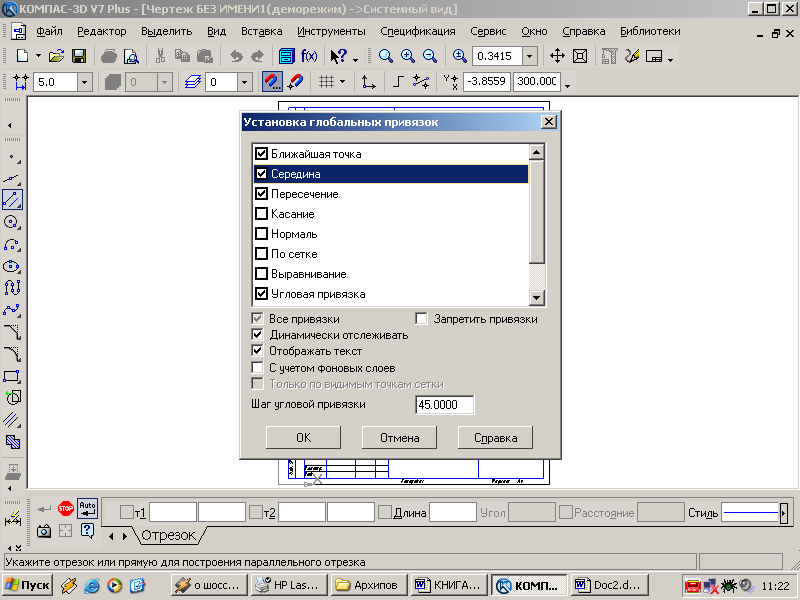Expand the layer number dropdown showing 0
800x600 pixels.
[244, 82]
